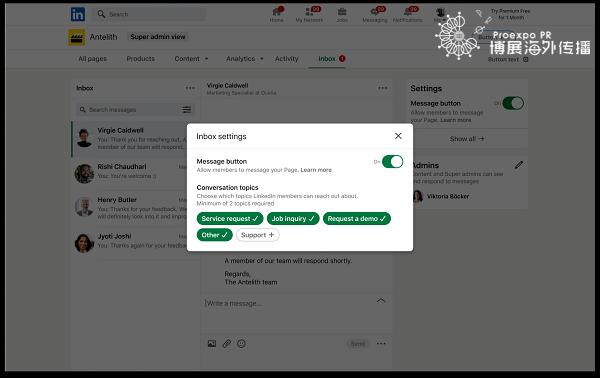Open My Network icon

(x=309, y=15)
